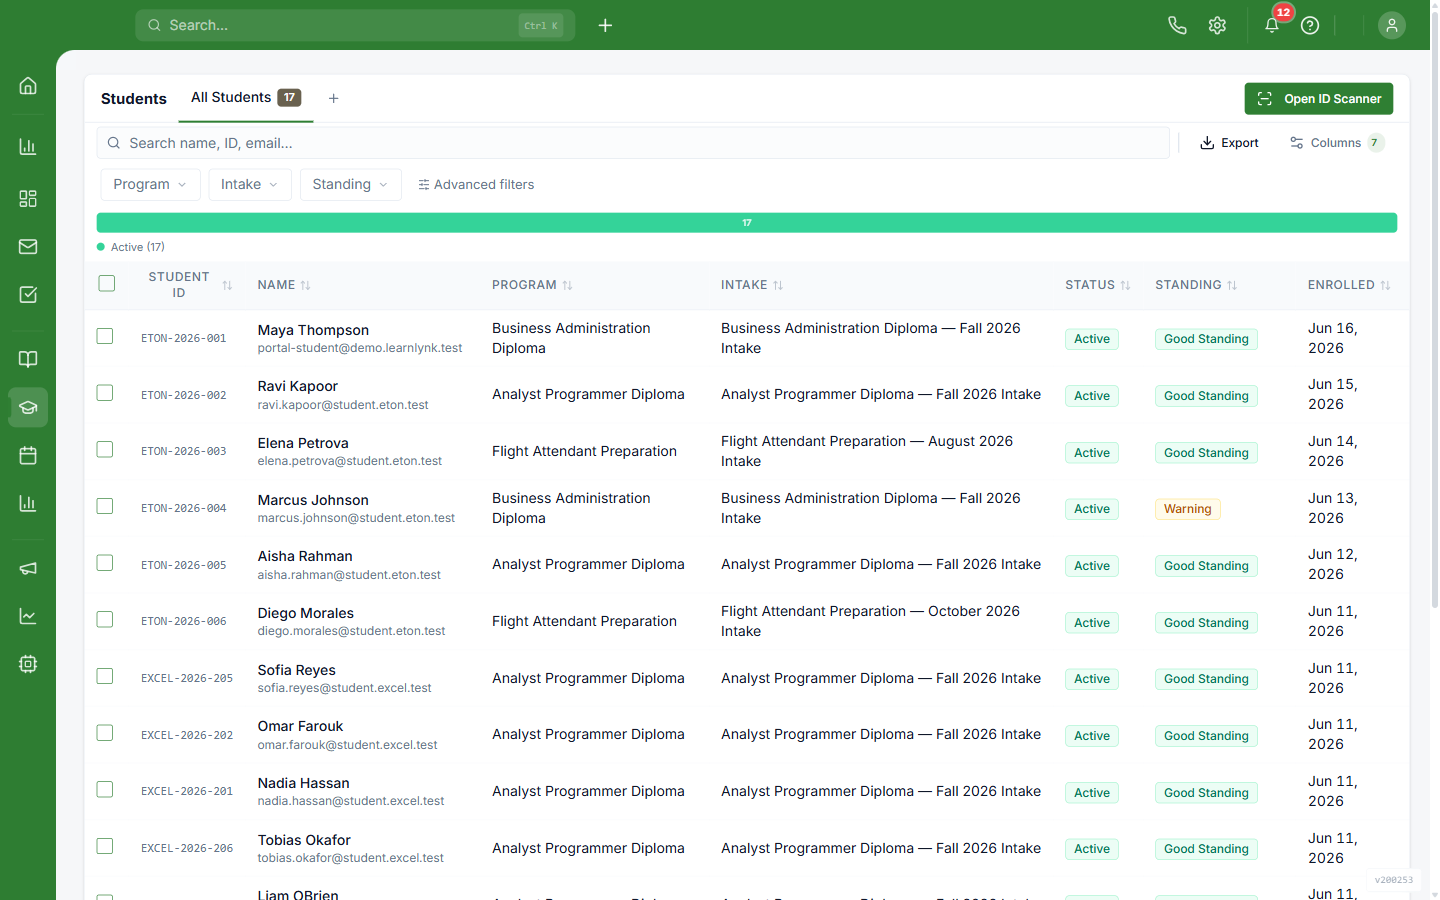
Task: Sort by Status column arrows
Action: [x=1125, y=285]
